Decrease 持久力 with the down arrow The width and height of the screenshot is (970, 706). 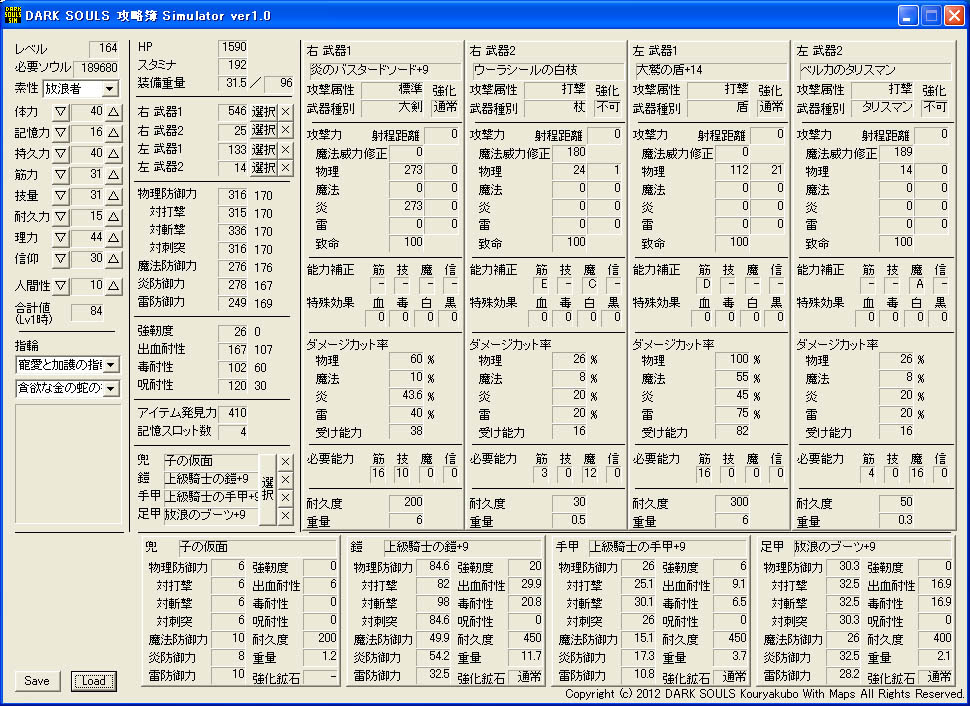pyautogui.click(x=60, y=153)
